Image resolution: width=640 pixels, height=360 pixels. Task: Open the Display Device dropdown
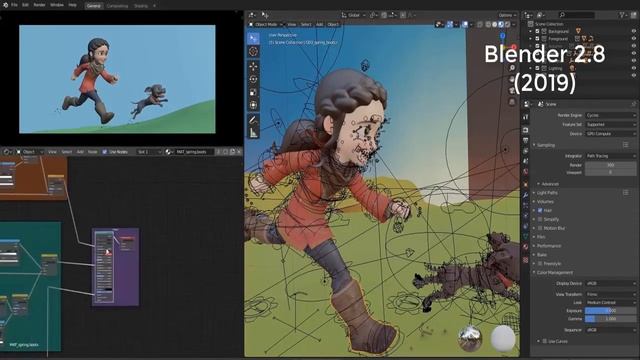pyautogui.click(x=611, y=283)
